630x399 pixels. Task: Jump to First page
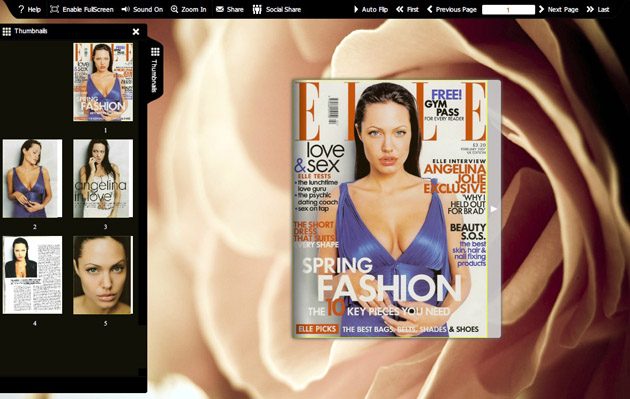click(x=407, y=9)
